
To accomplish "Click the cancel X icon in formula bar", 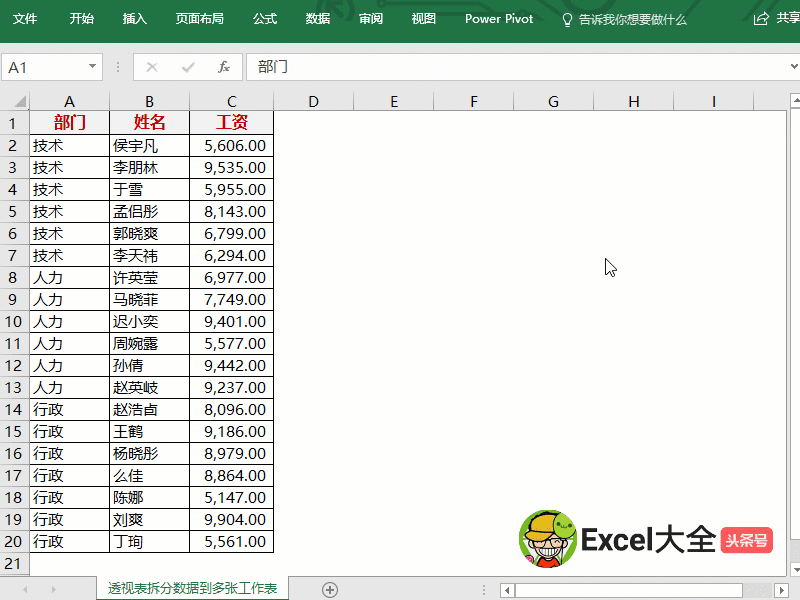I will pos(152,67).
